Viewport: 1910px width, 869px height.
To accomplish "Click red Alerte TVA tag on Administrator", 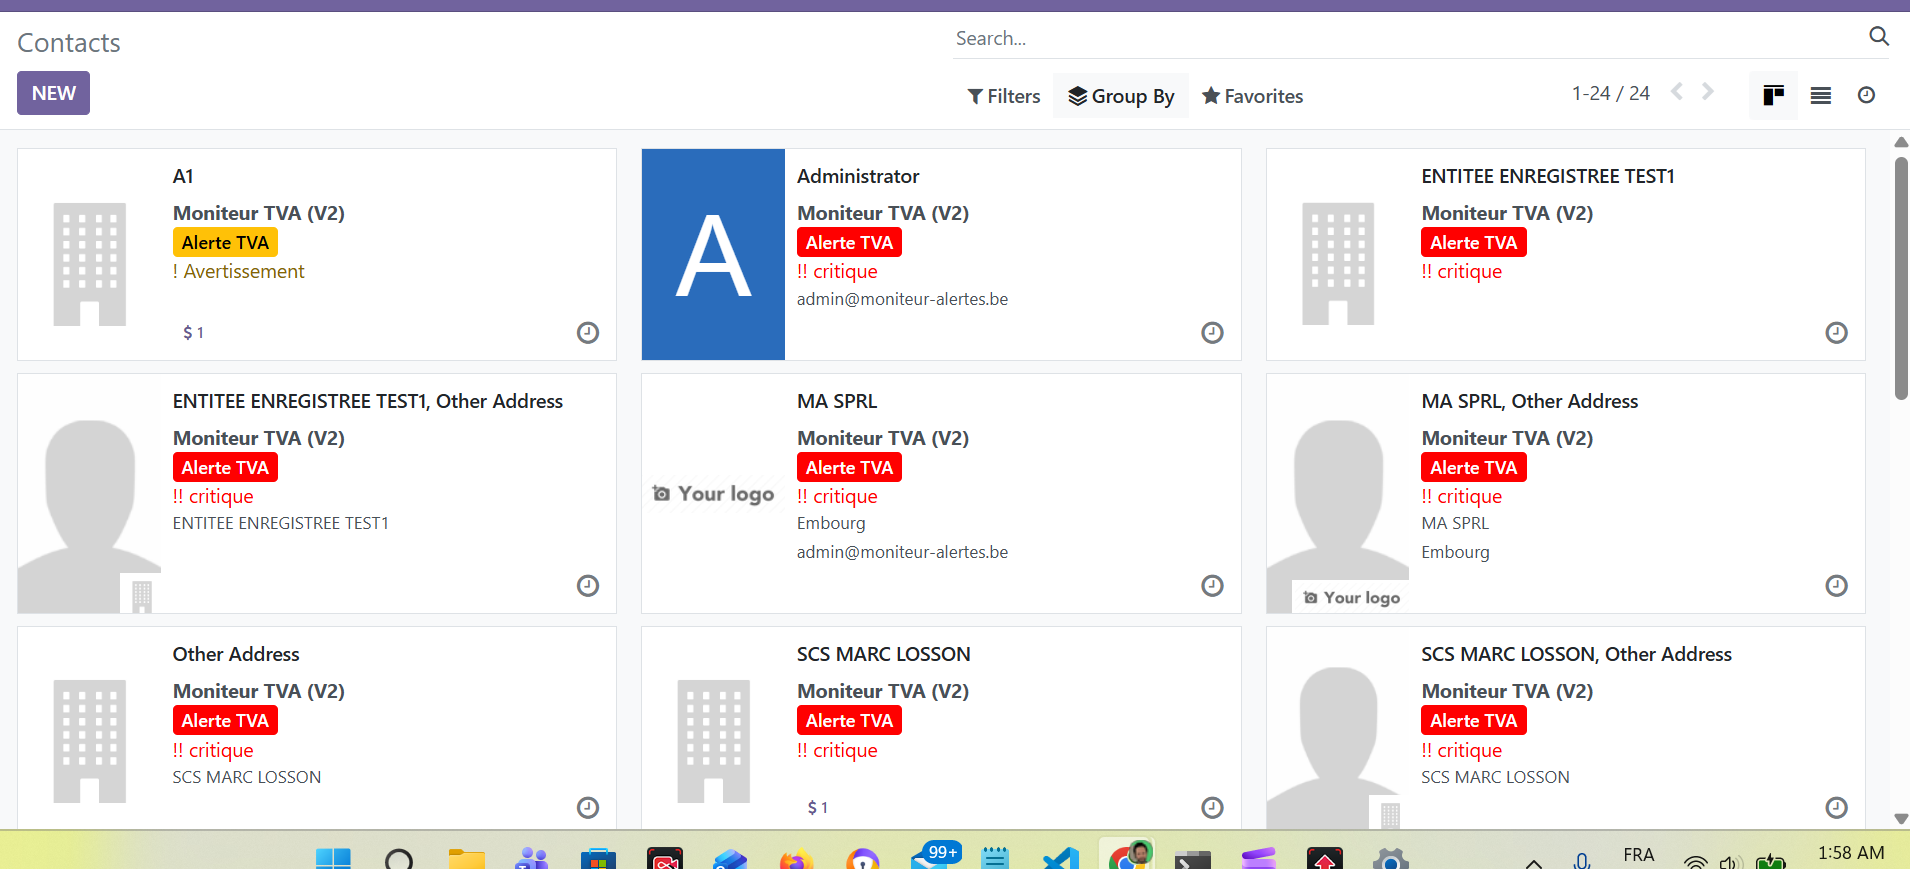I will (849, 243).
